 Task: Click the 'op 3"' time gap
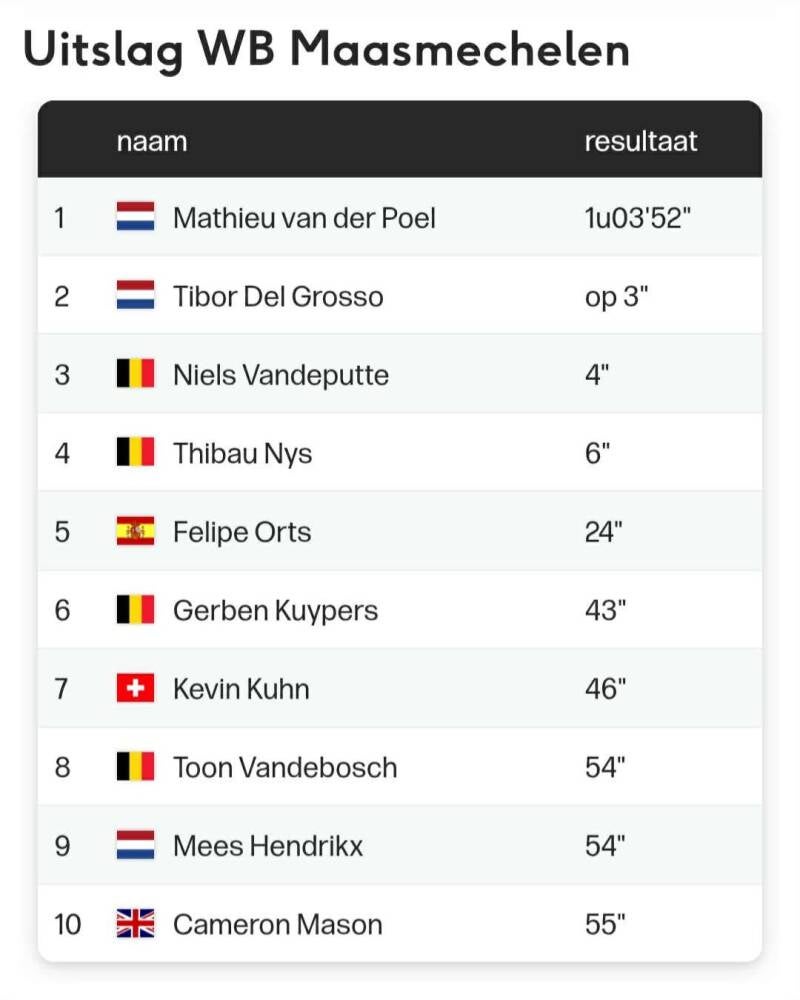pyautogui.click(x=616, y=296)
